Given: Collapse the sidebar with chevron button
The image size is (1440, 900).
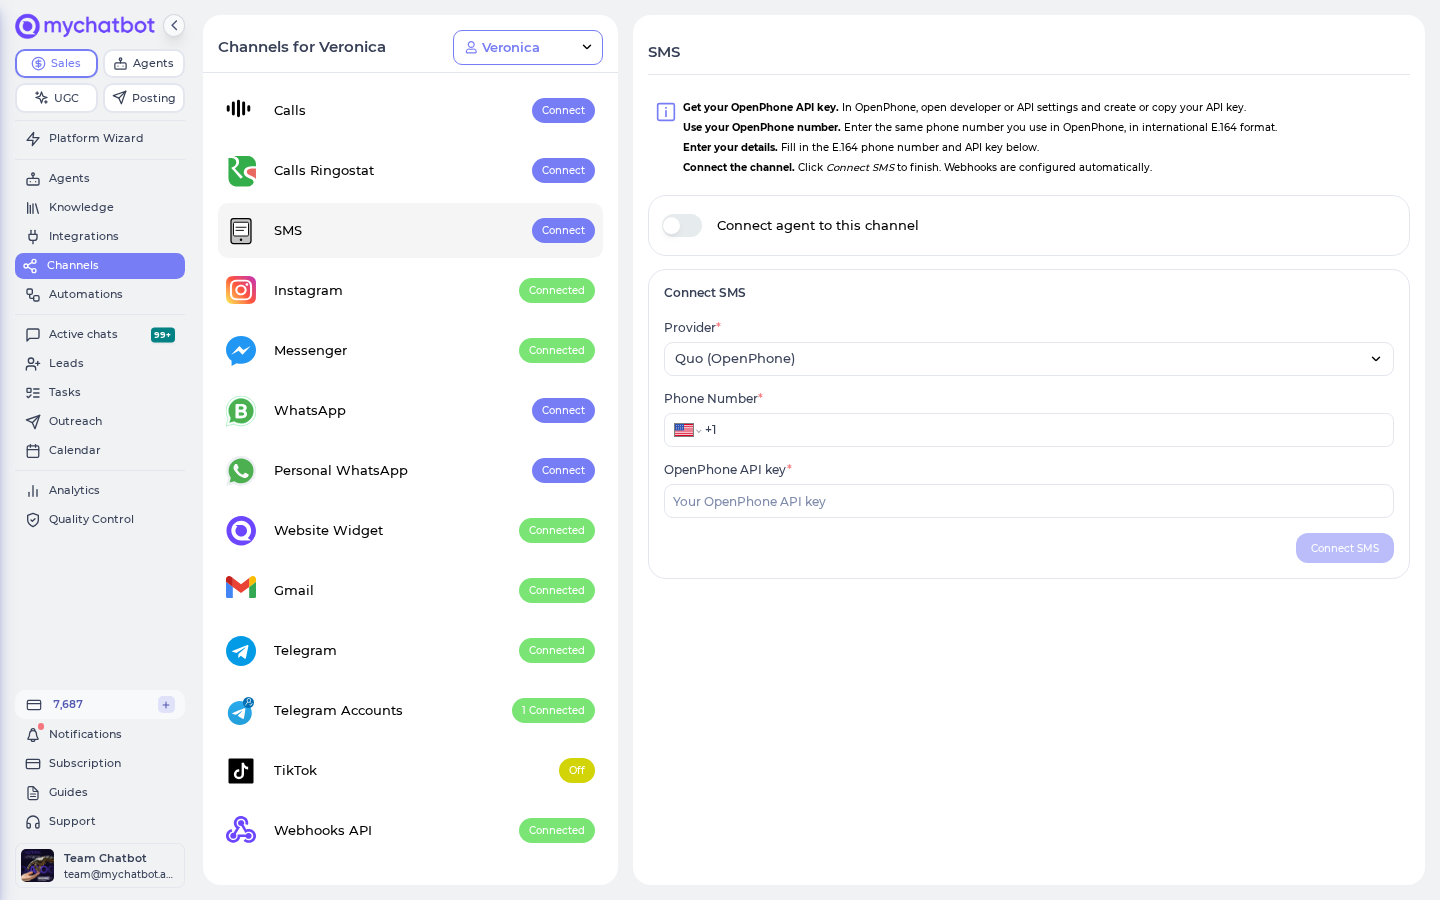Looking at the screenshot, I should point(174,26).
